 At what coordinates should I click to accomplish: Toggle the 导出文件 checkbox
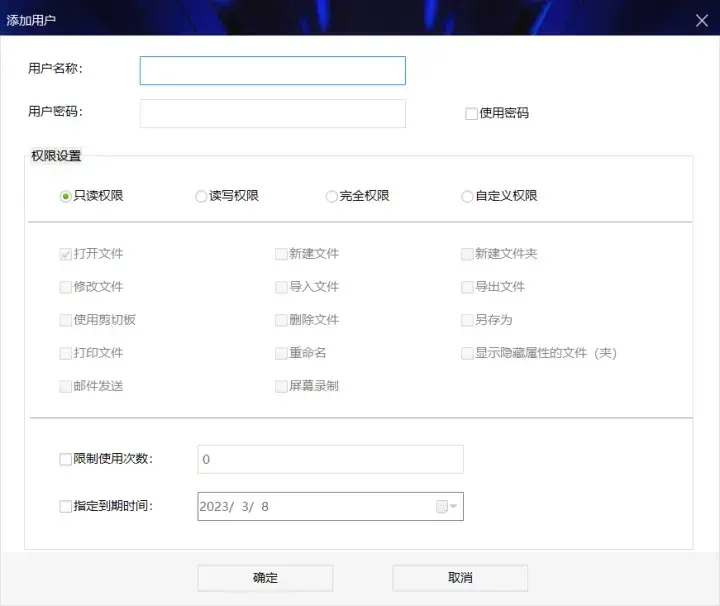467,287
